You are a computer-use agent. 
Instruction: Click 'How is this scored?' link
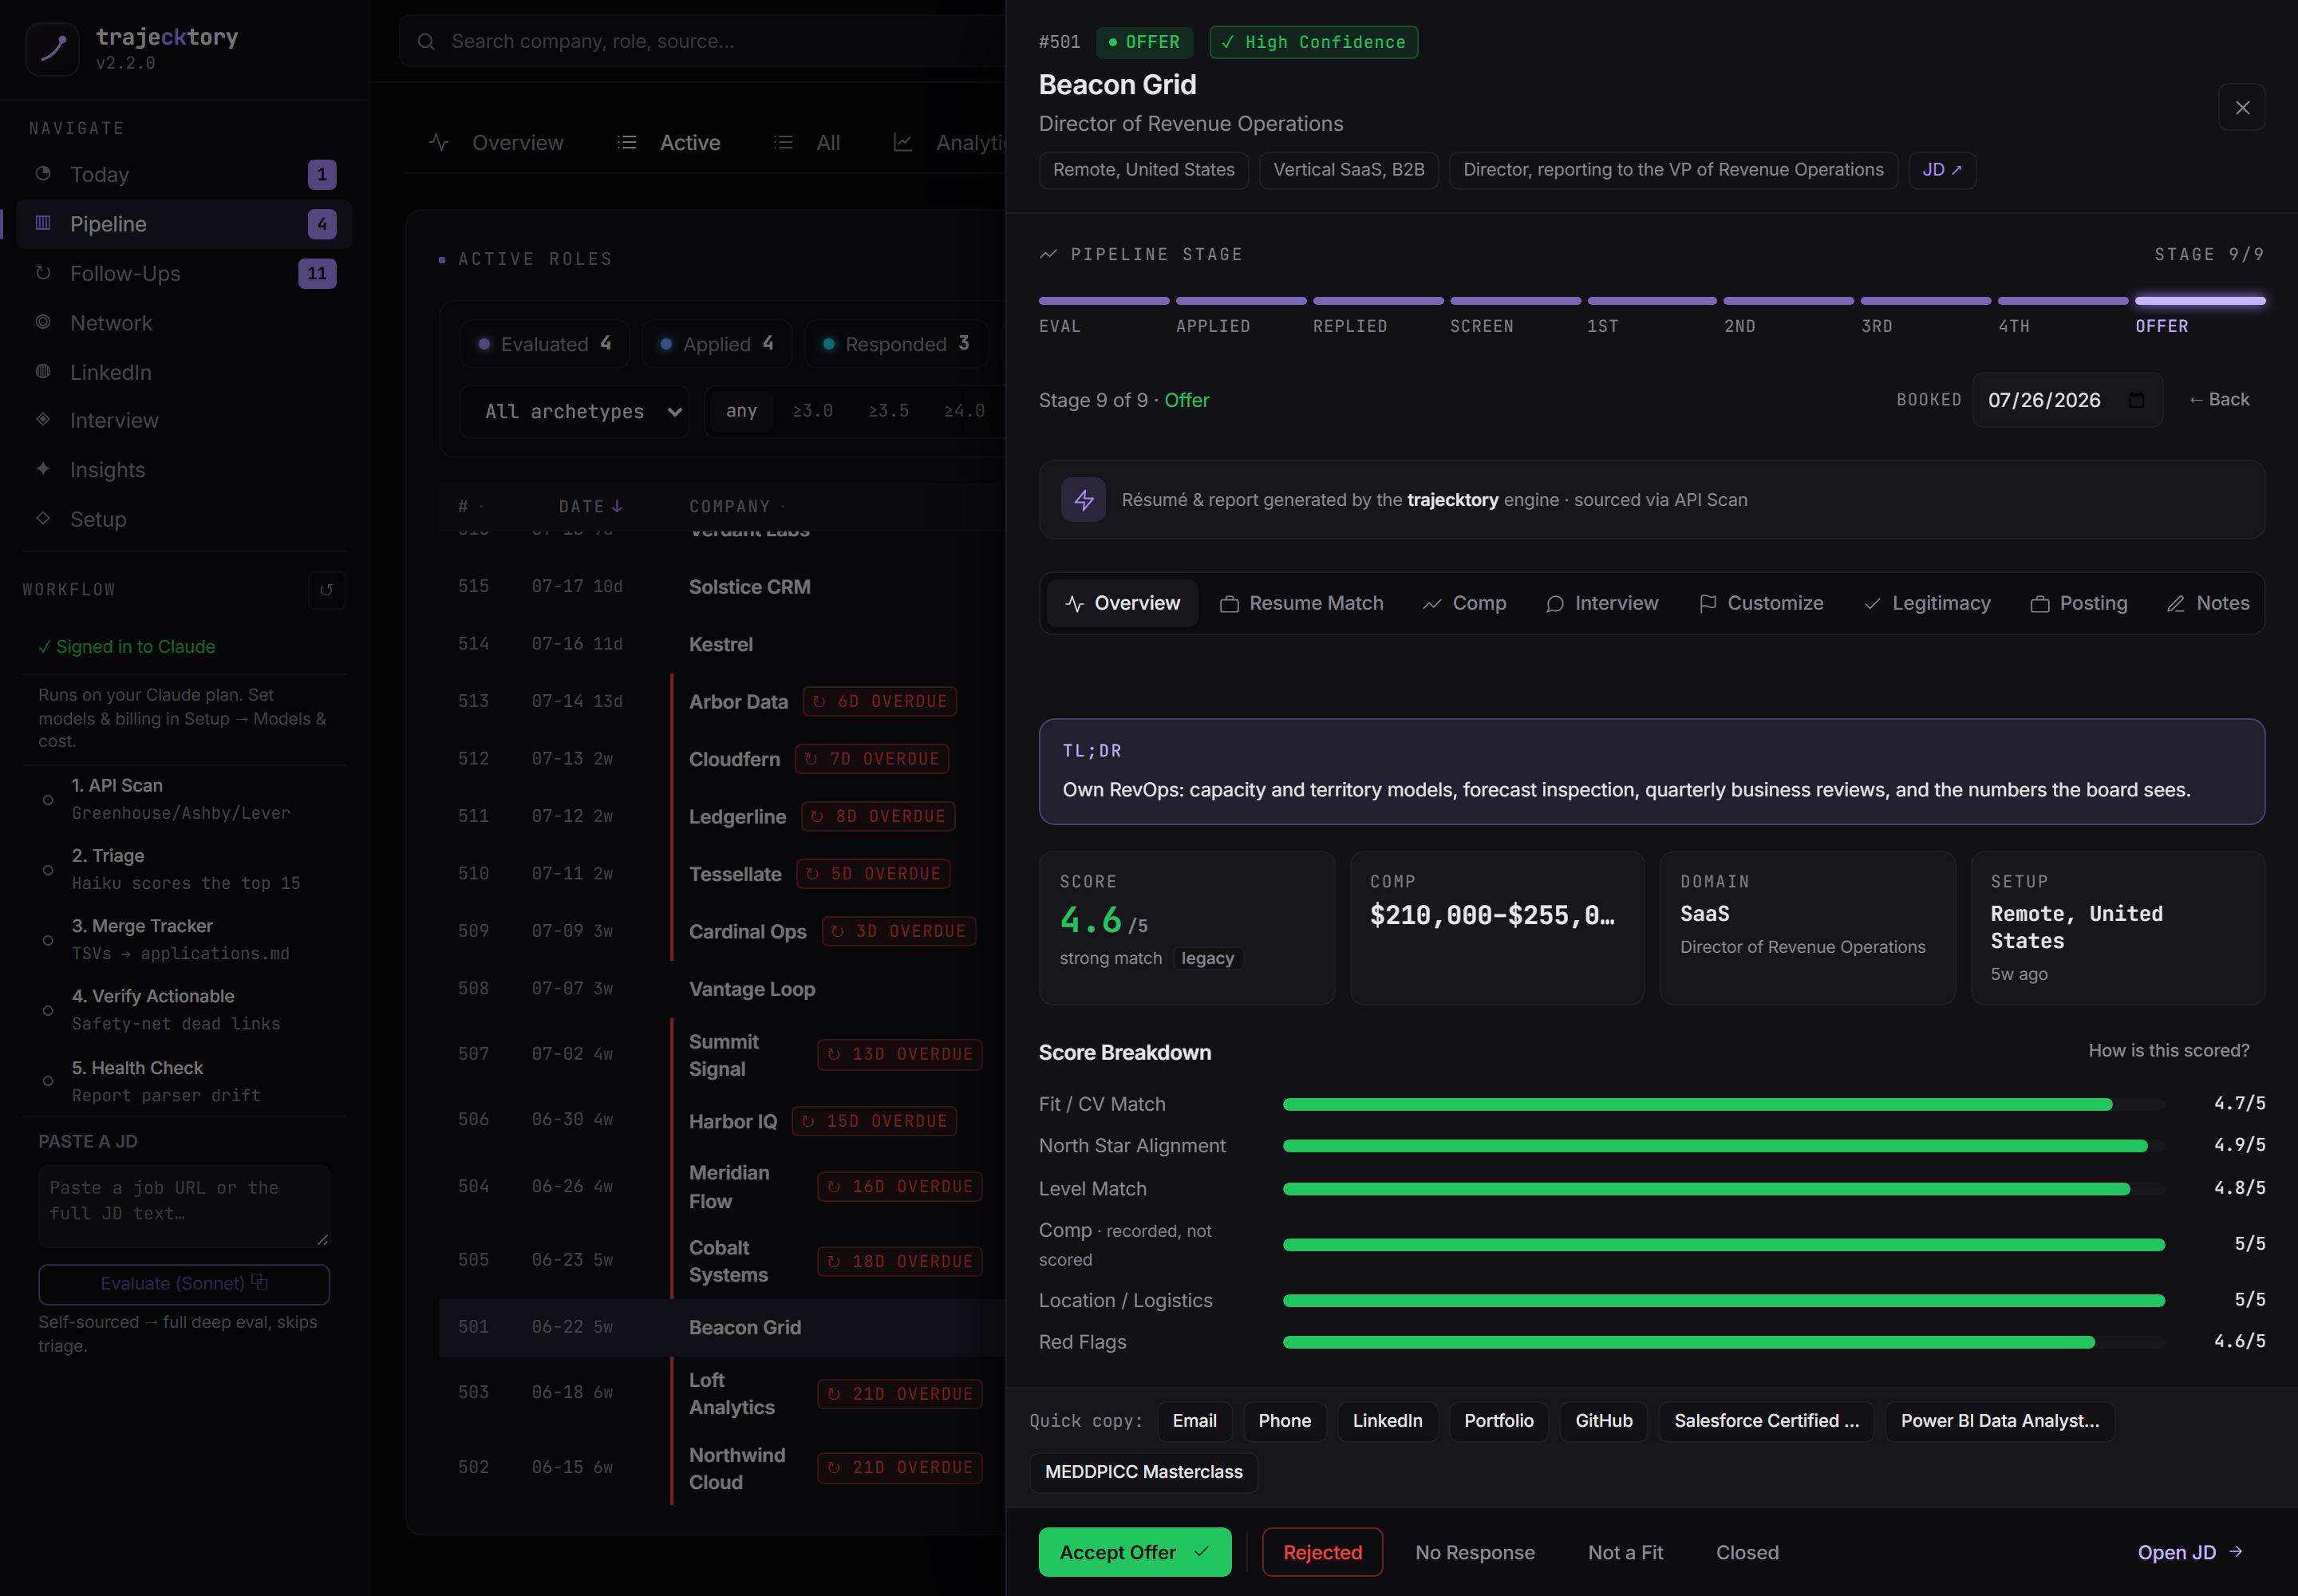tap(2168, 1050)
